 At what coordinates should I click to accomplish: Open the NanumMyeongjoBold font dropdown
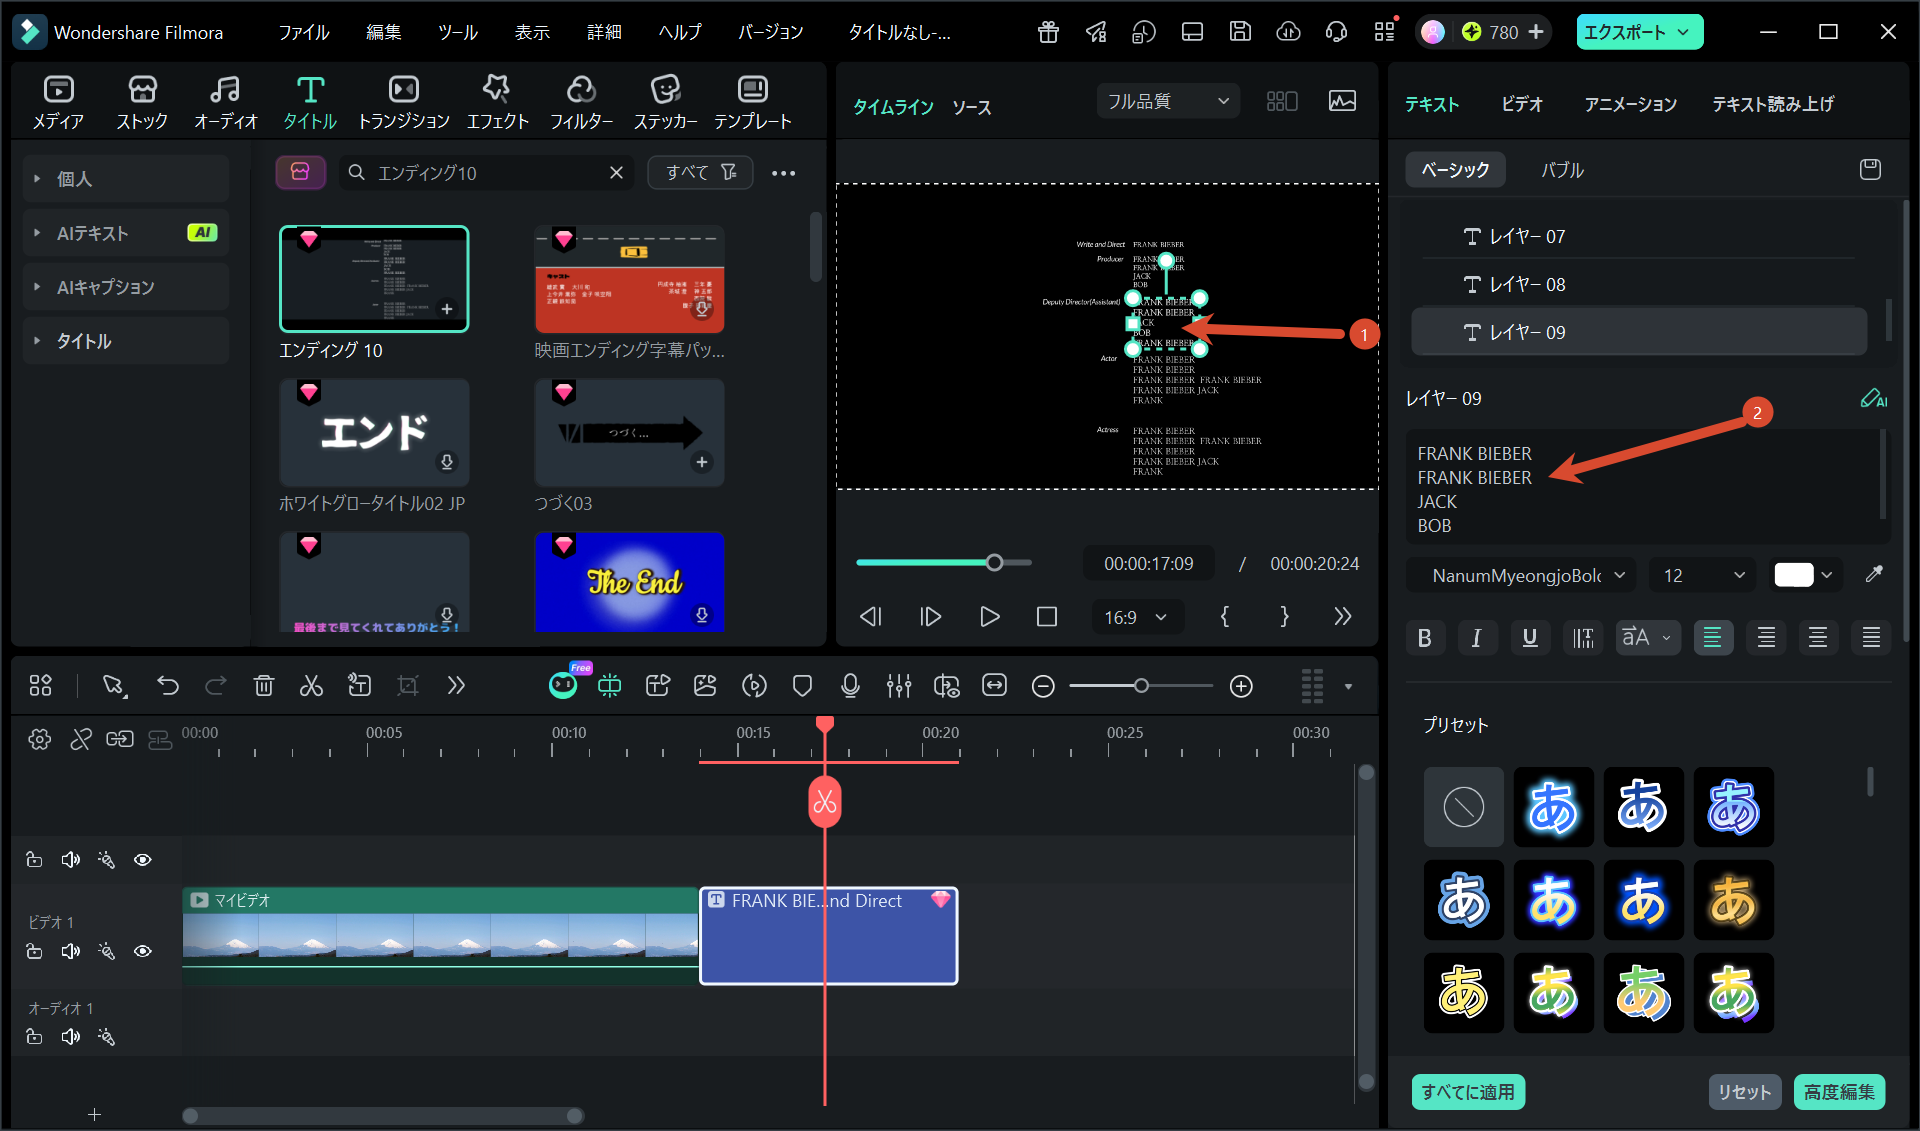[x=1521, y=575]
